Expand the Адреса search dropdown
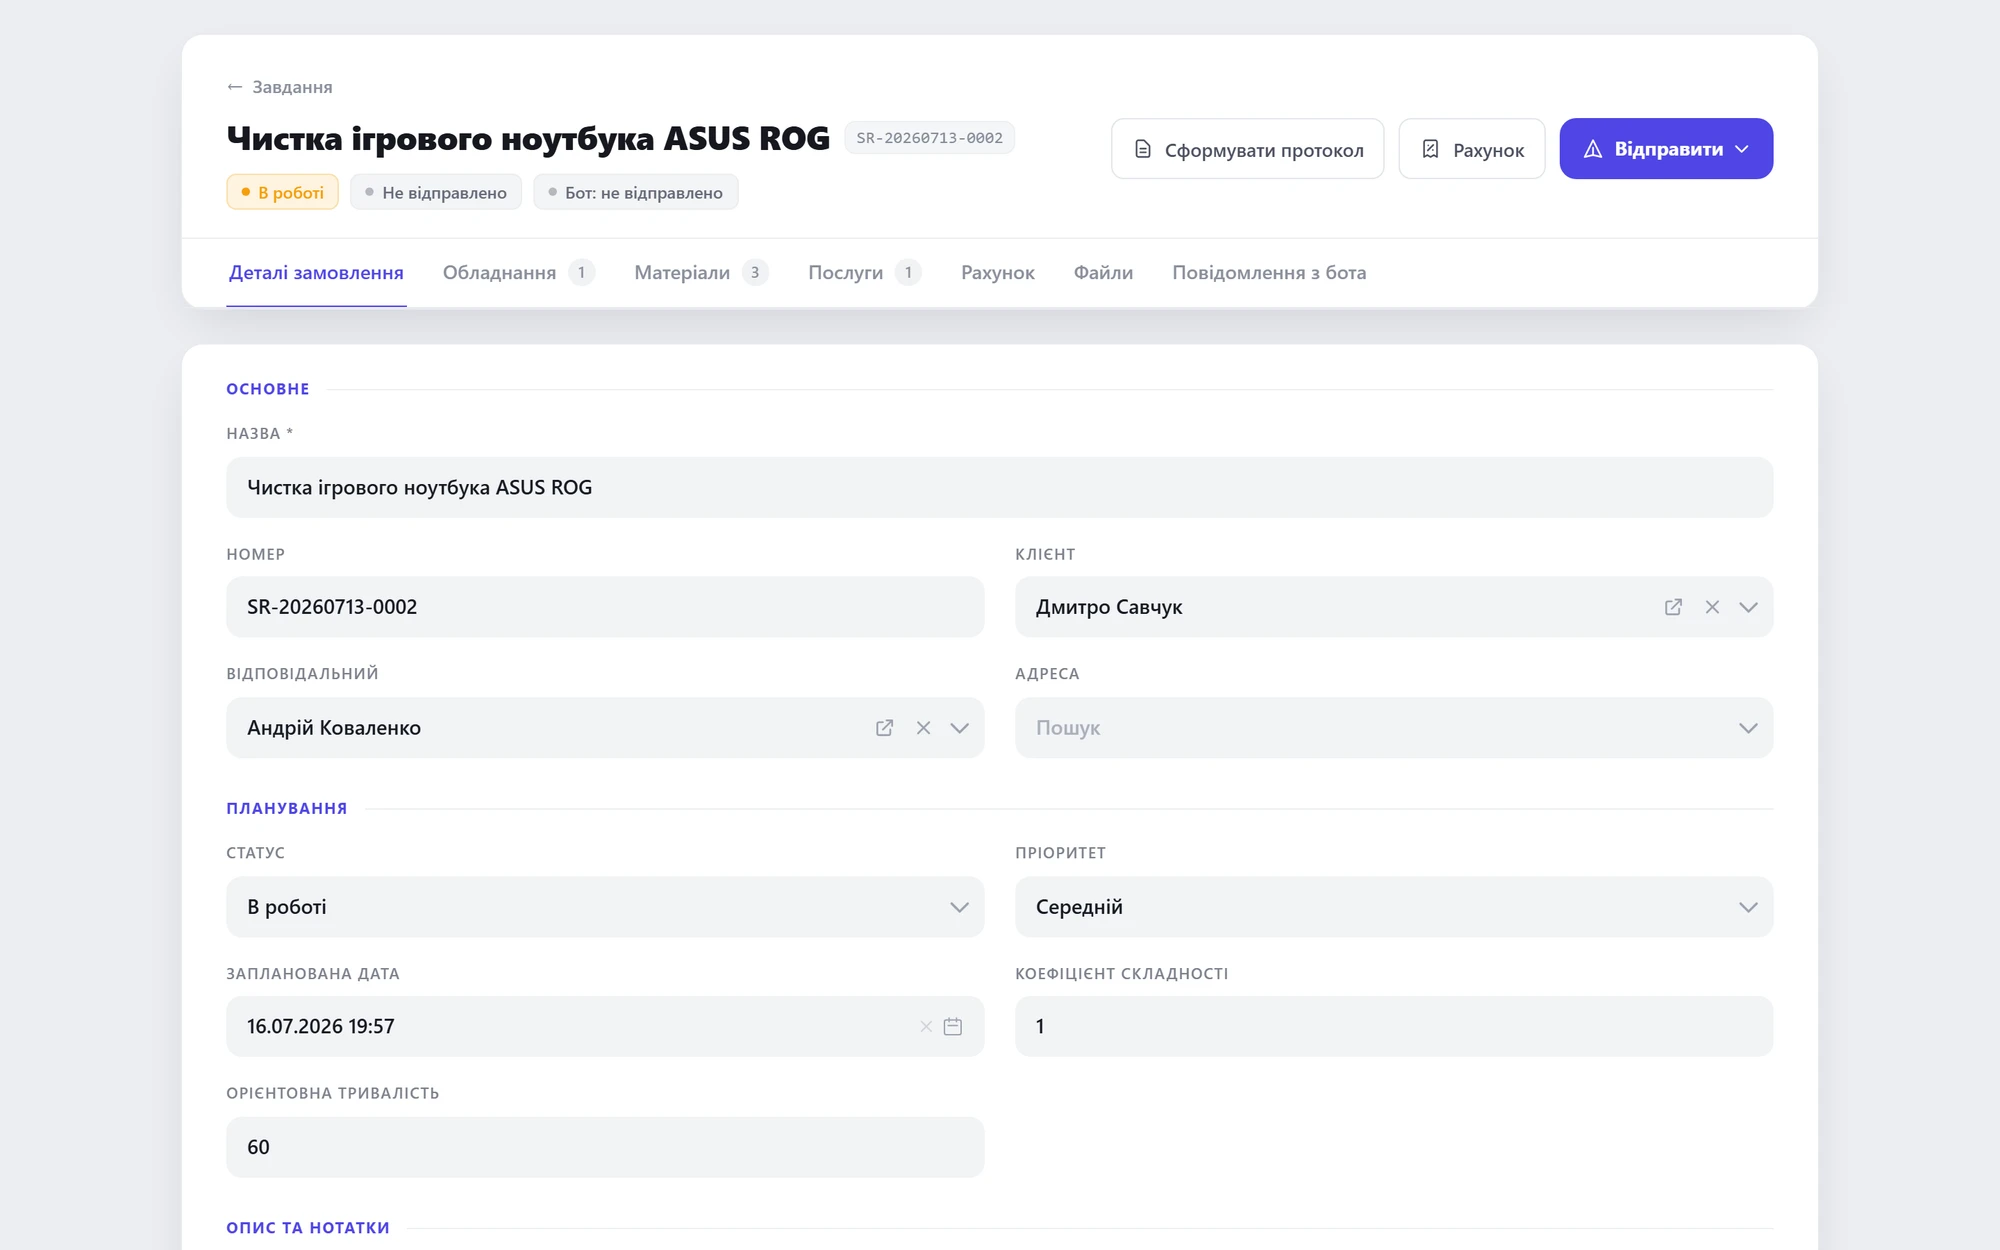 coord(1394,728)
